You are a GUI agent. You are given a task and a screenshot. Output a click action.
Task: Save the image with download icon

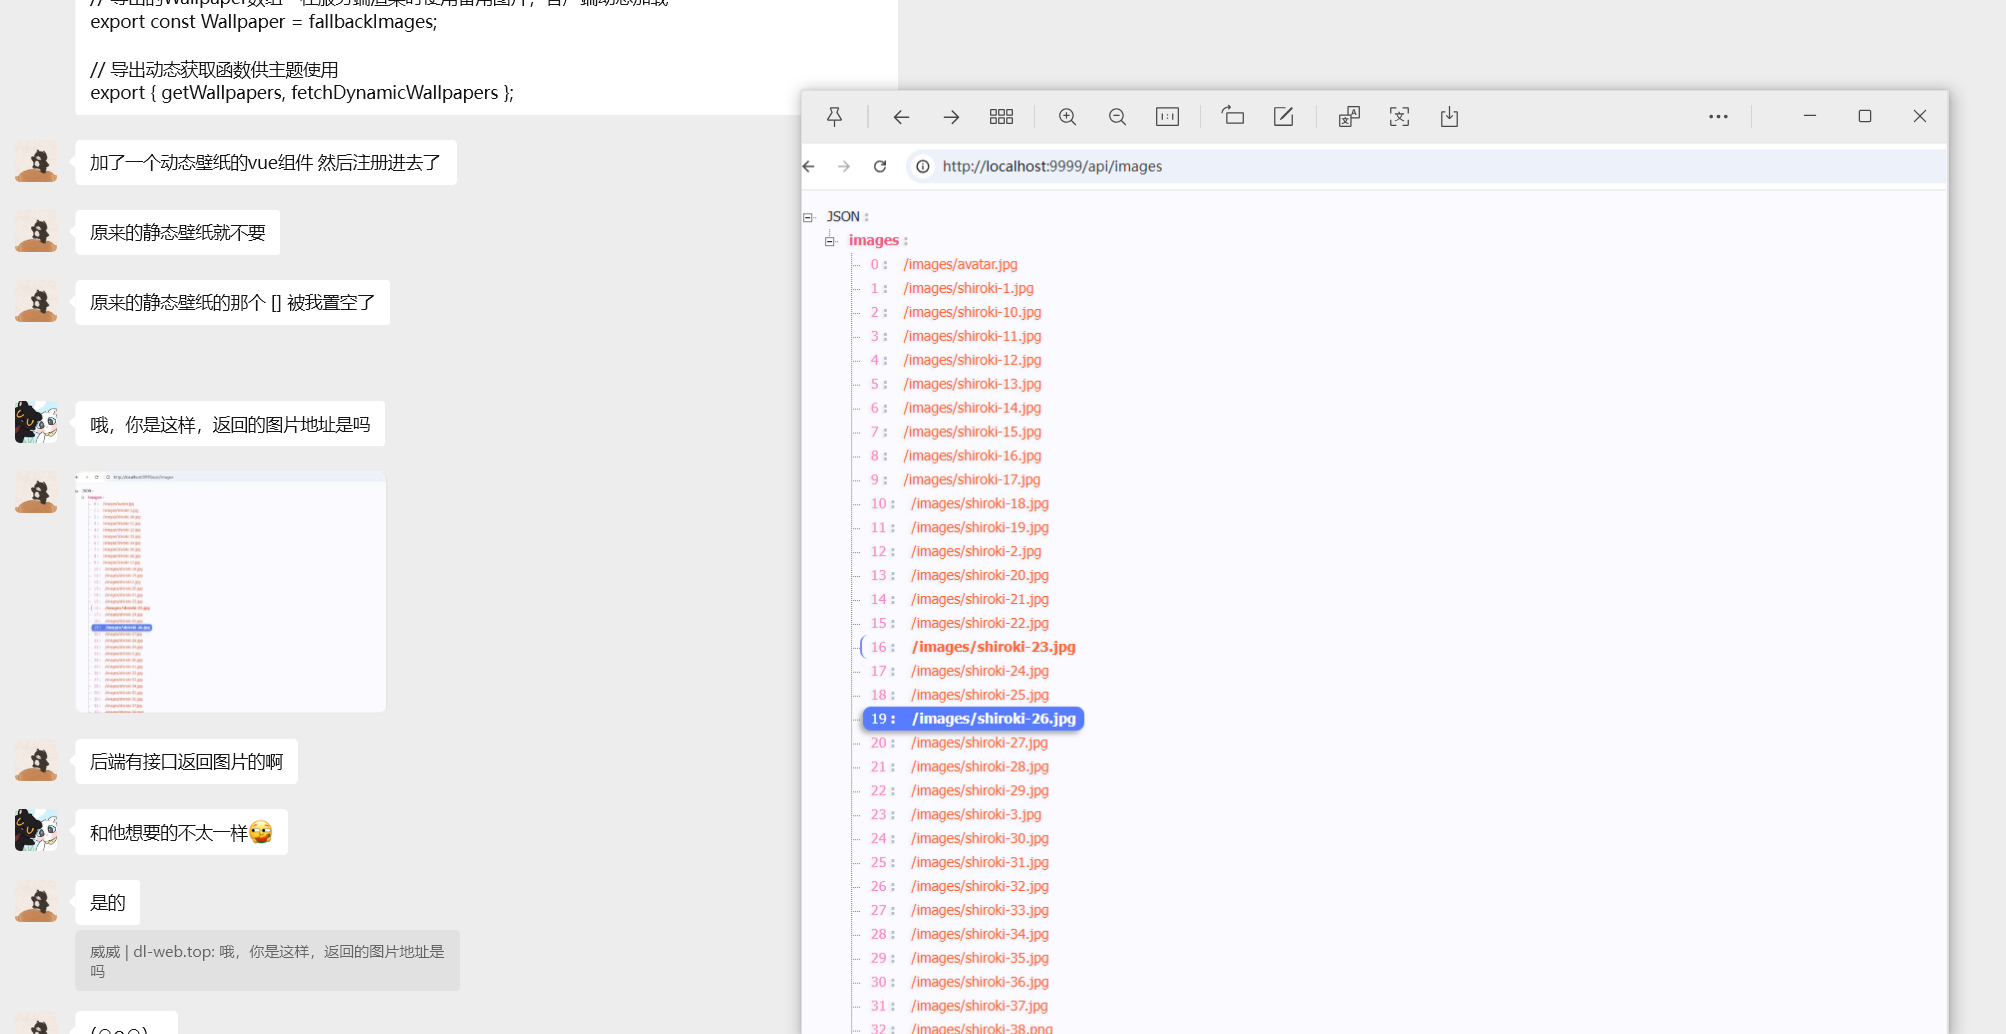point(1449,117)
